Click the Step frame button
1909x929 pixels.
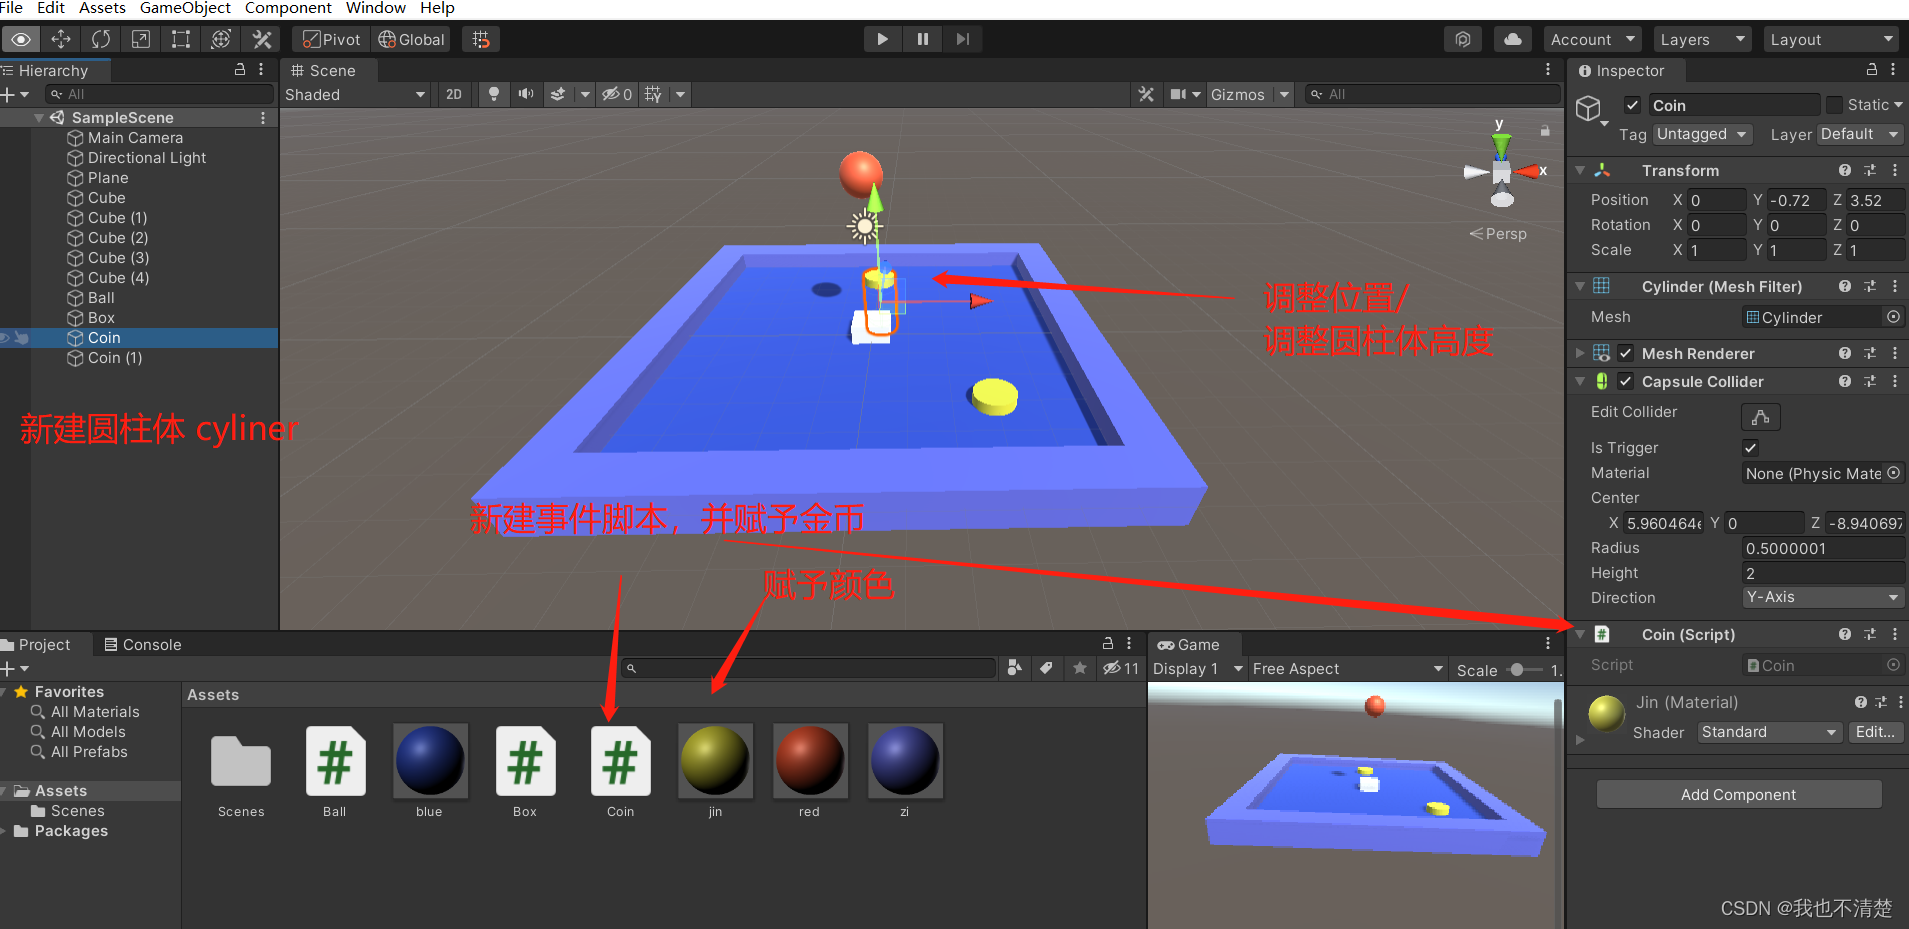(962, 39)
